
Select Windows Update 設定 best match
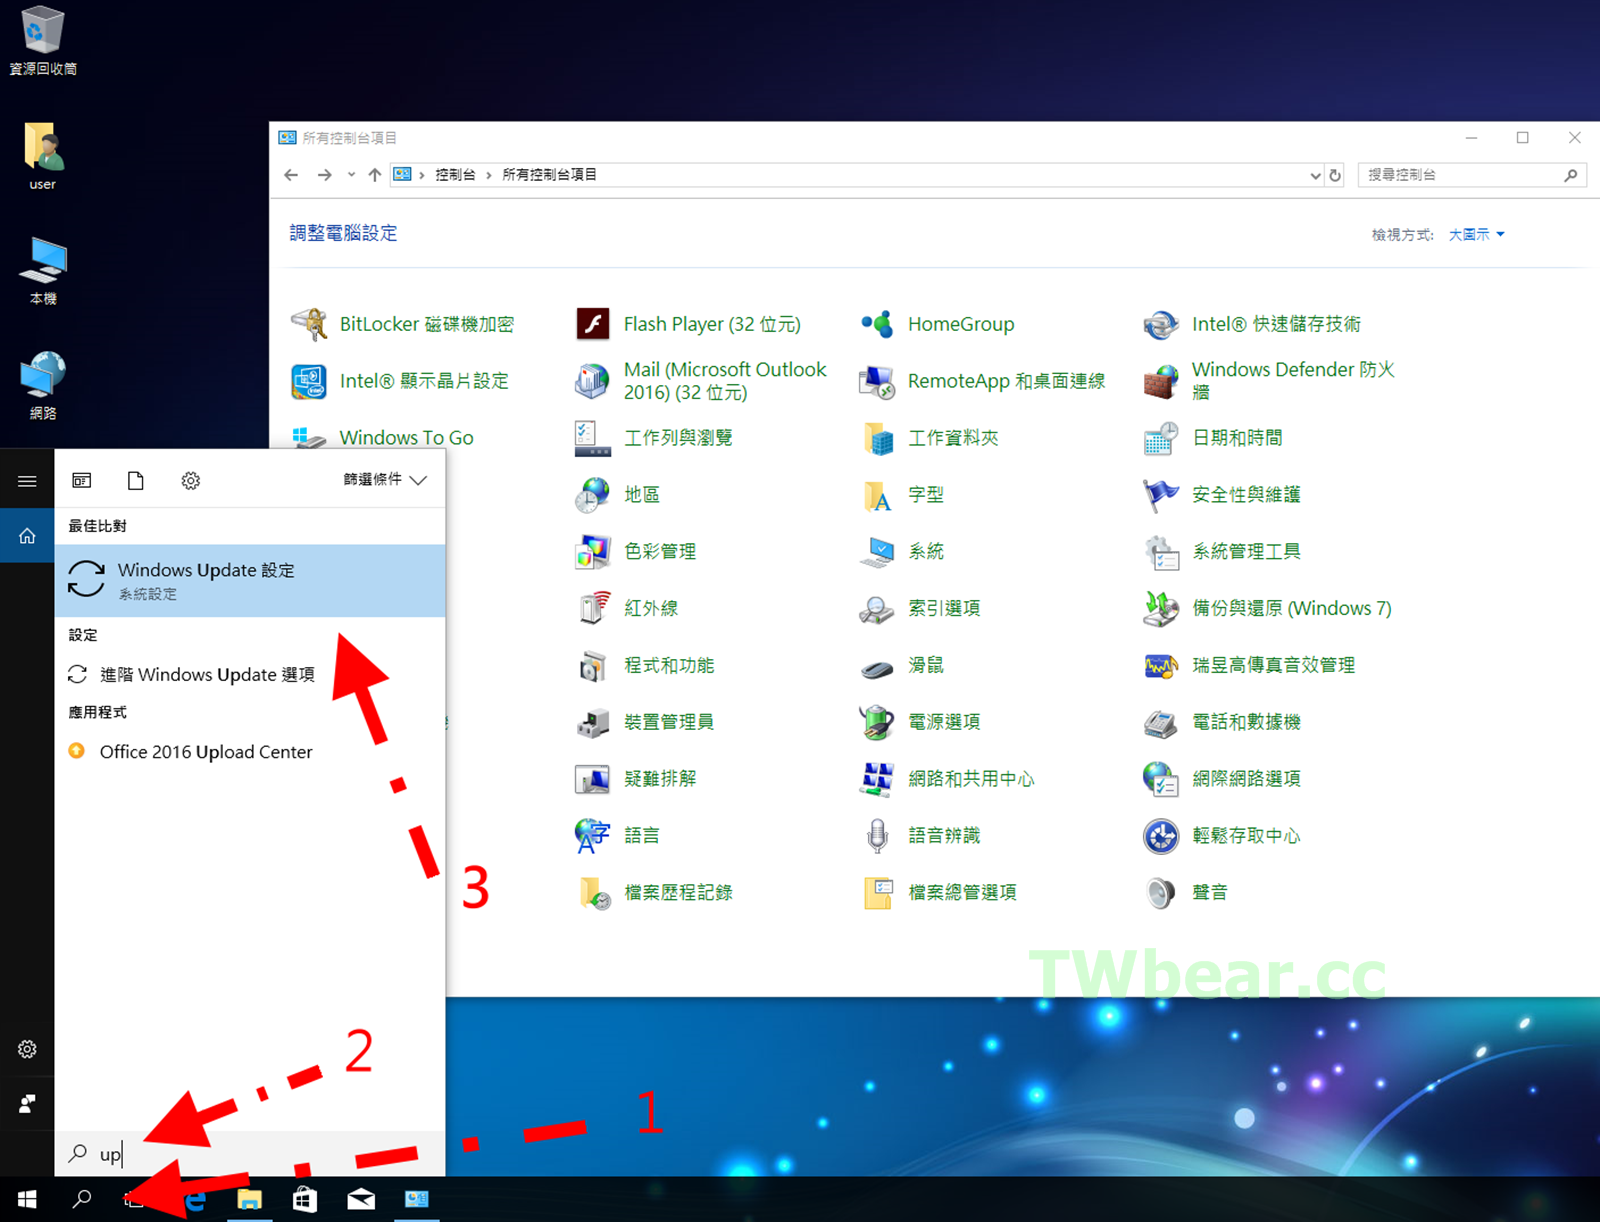(x=250, y=580)
